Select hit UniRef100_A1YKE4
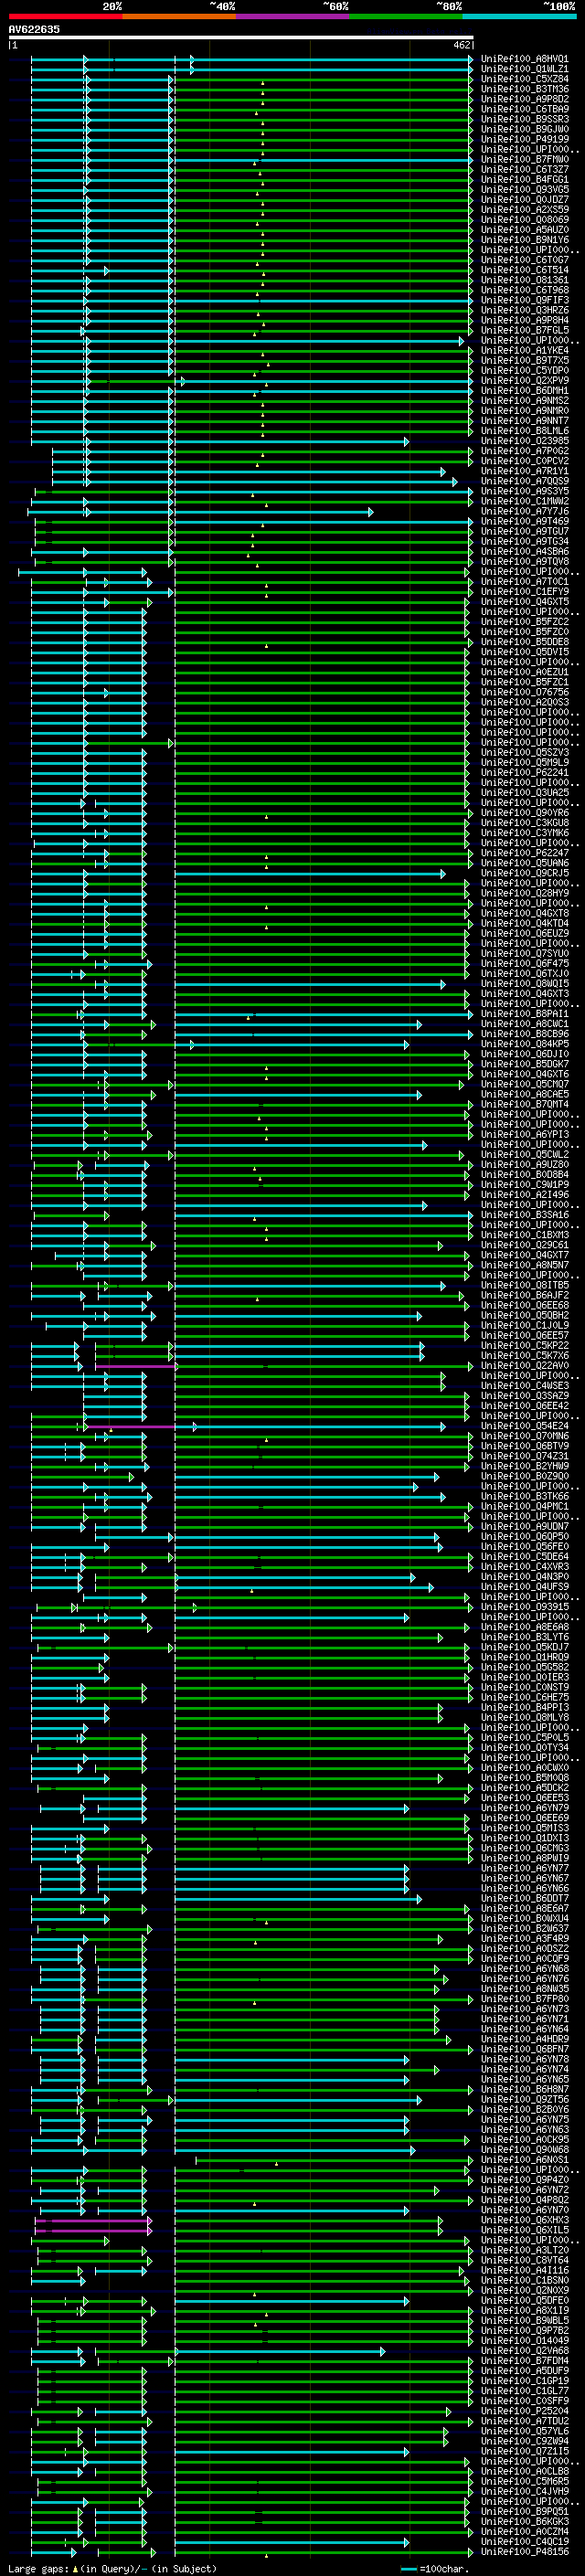This screenshot has height=2576, width=585. point(525,351)
